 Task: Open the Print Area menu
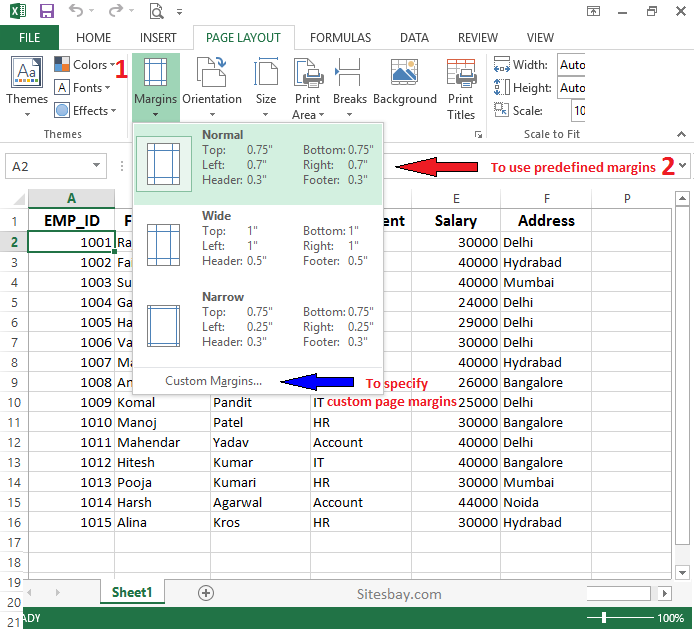[x=308, y=89]
